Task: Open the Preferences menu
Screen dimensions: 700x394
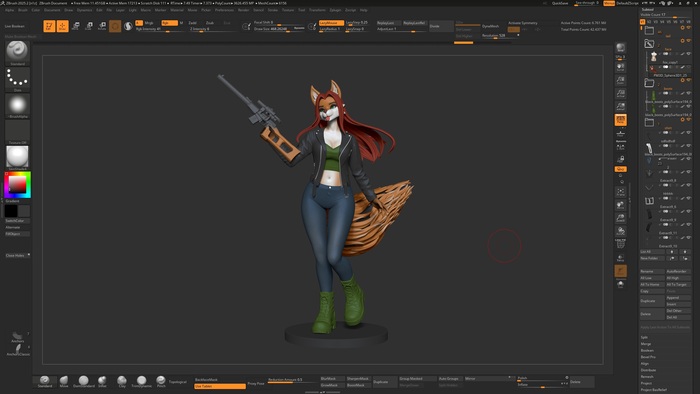Action: click(x=224, y=10)
